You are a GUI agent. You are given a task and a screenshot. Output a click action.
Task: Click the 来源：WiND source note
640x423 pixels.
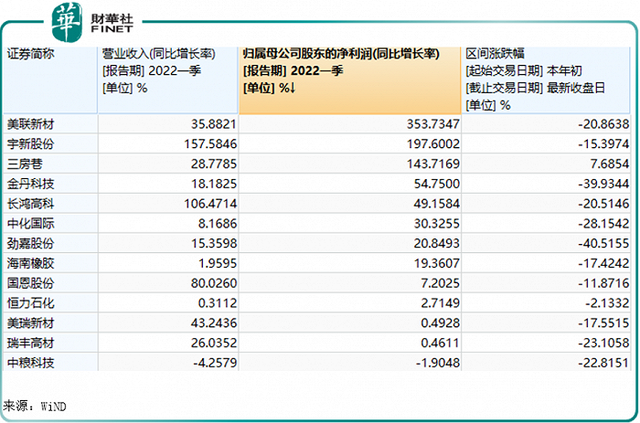(35, 406)
